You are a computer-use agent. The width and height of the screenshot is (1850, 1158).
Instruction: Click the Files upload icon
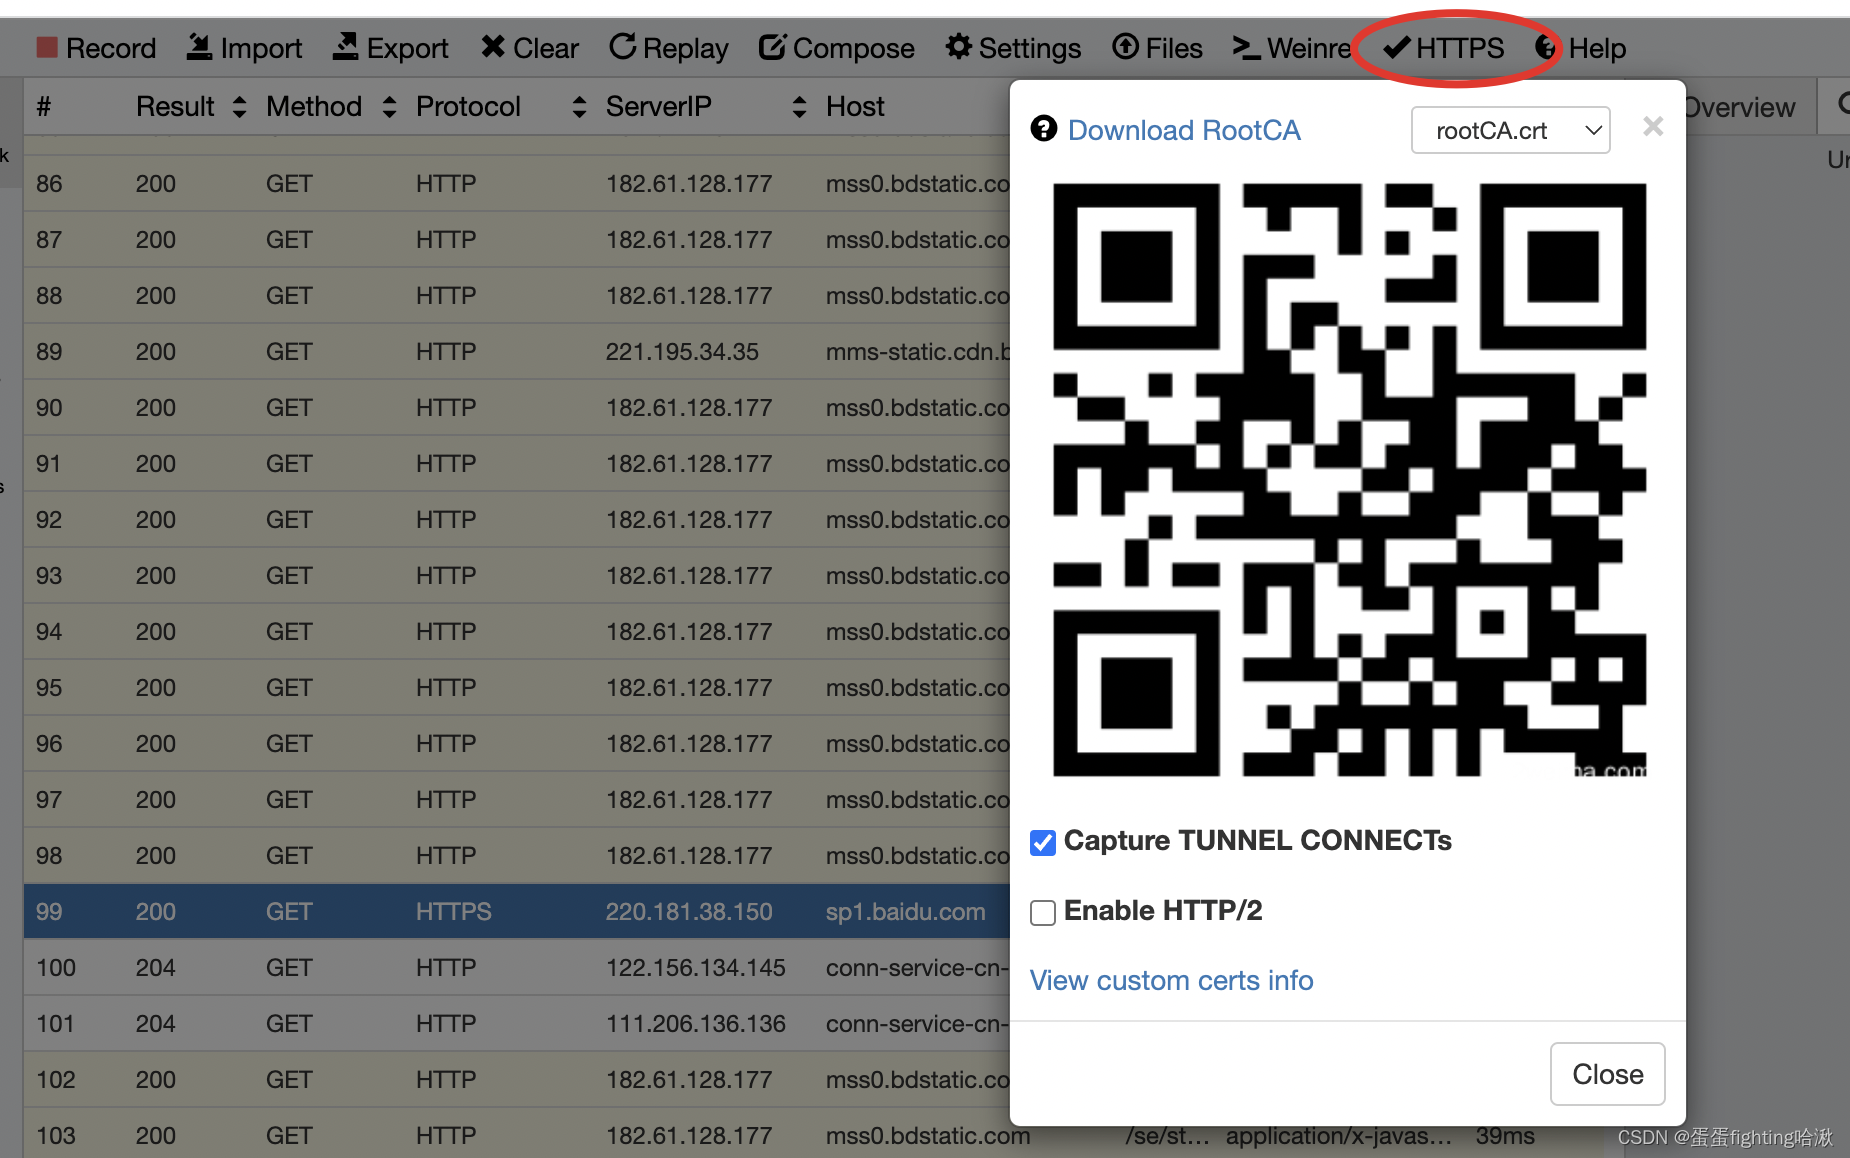tap(1125, 47)
